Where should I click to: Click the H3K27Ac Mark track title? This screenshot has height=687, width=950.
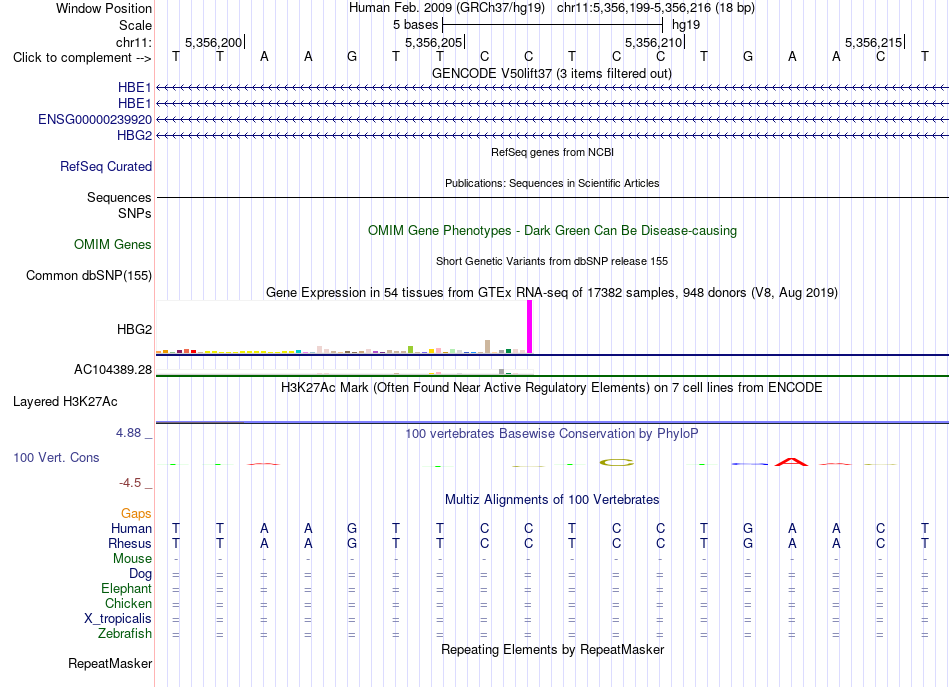[552, 387]
